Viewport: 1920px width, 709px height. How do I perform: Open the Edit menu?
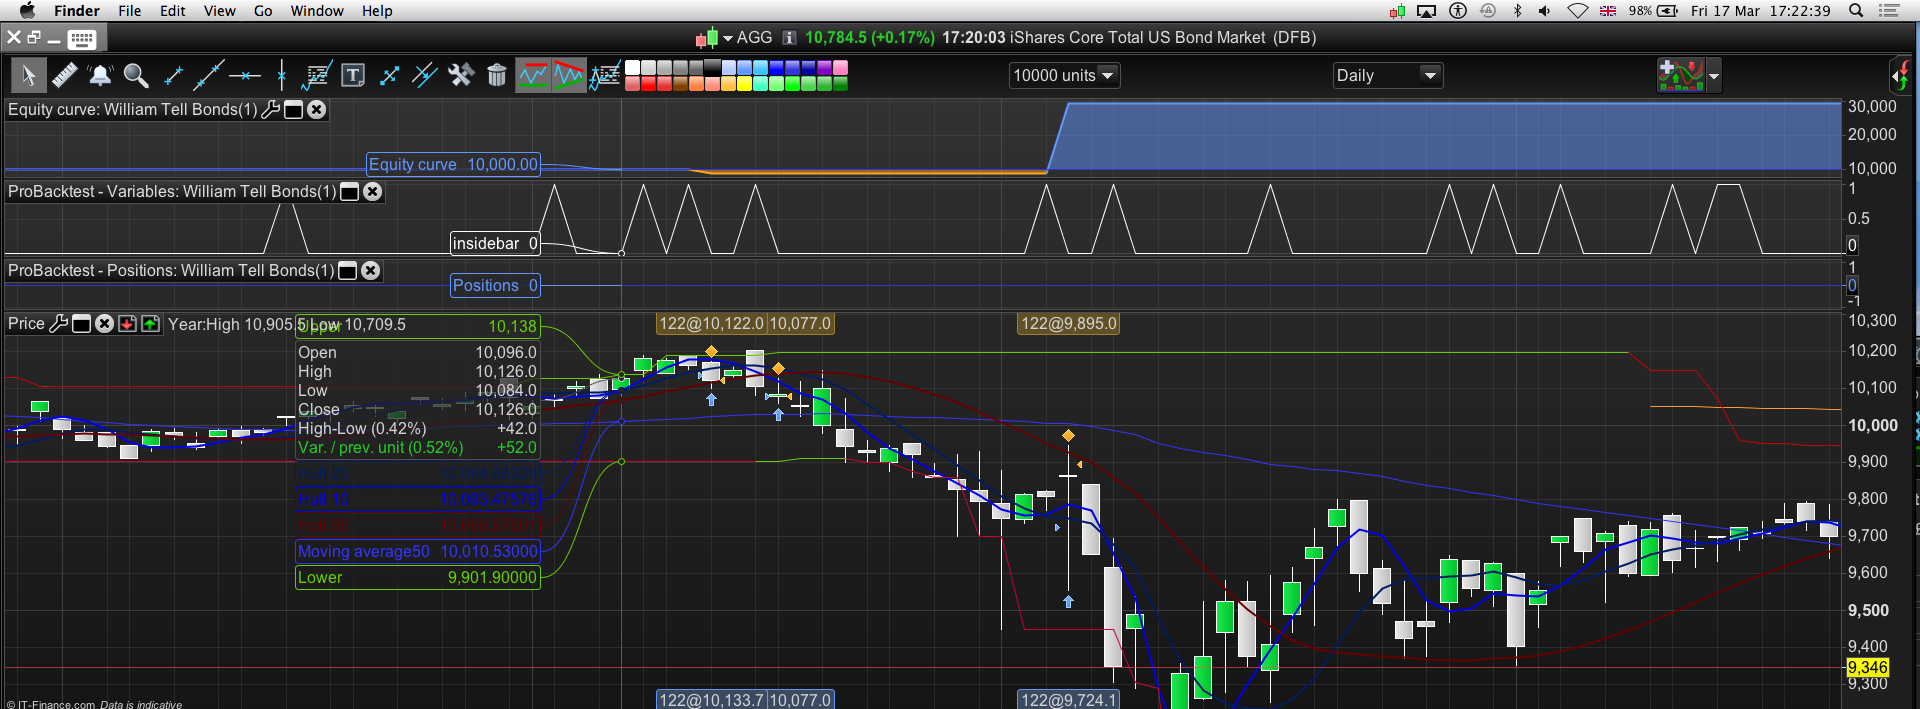click(x=173, y=11)
